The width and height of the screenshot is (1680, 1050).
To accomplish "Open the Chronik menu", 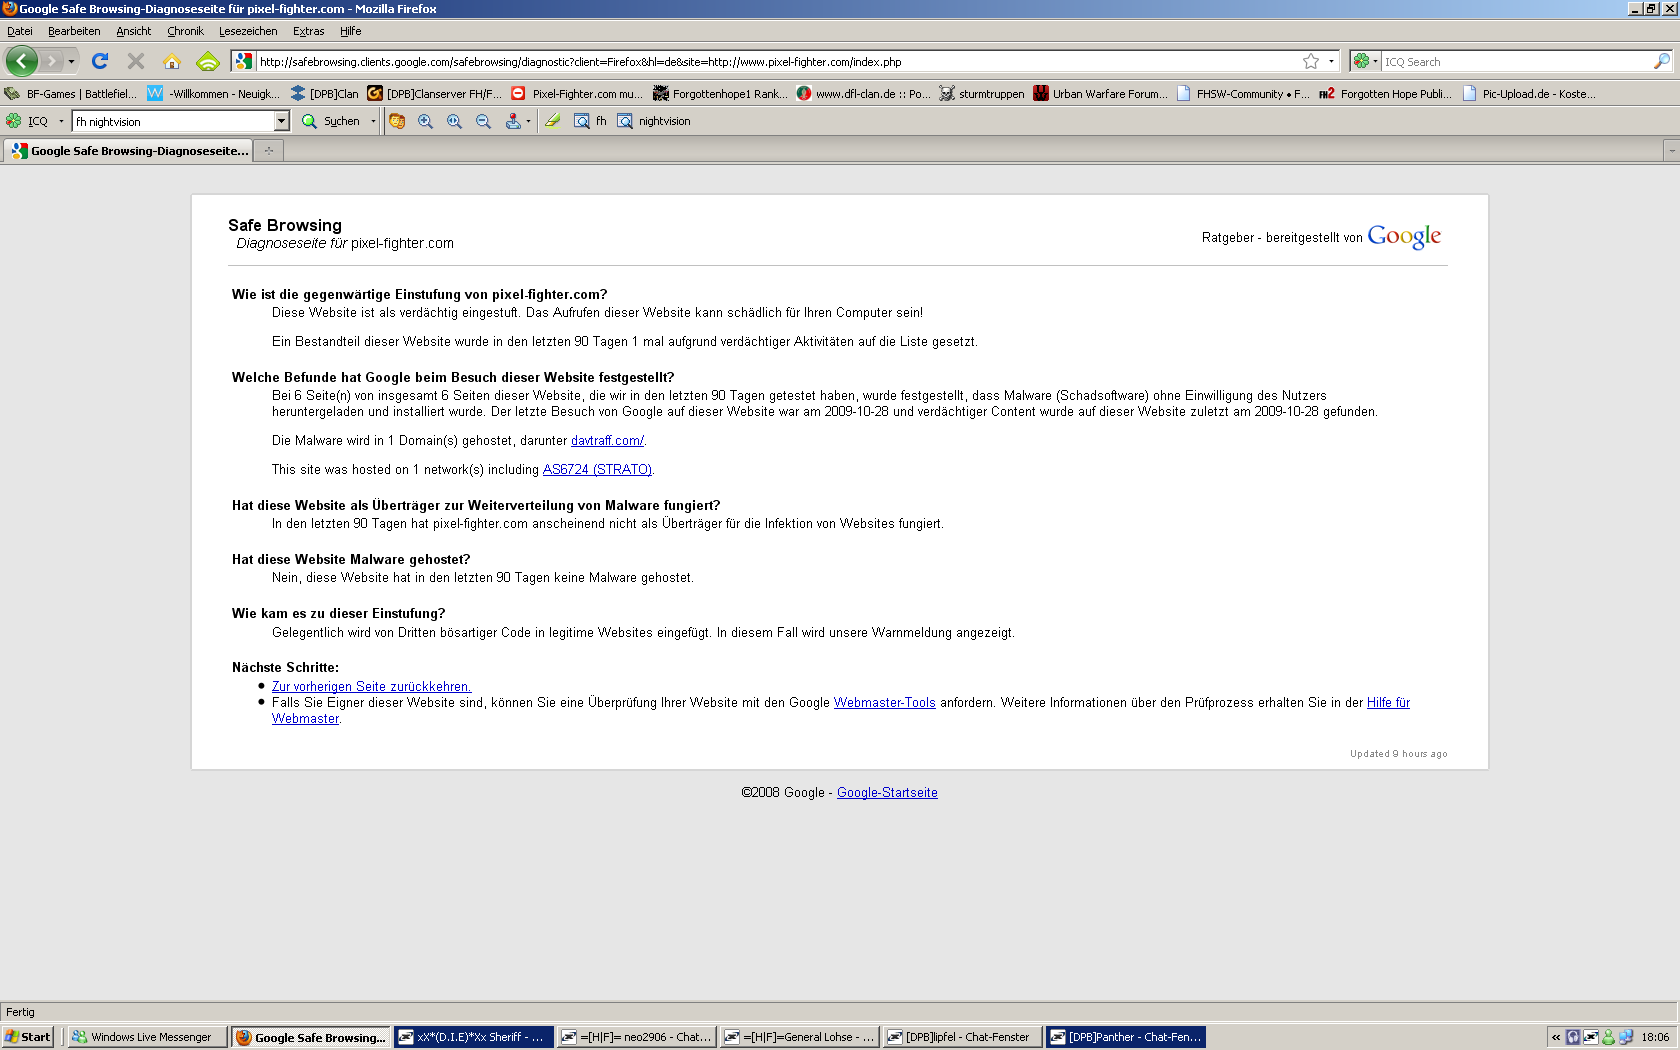I will (185, 31).
